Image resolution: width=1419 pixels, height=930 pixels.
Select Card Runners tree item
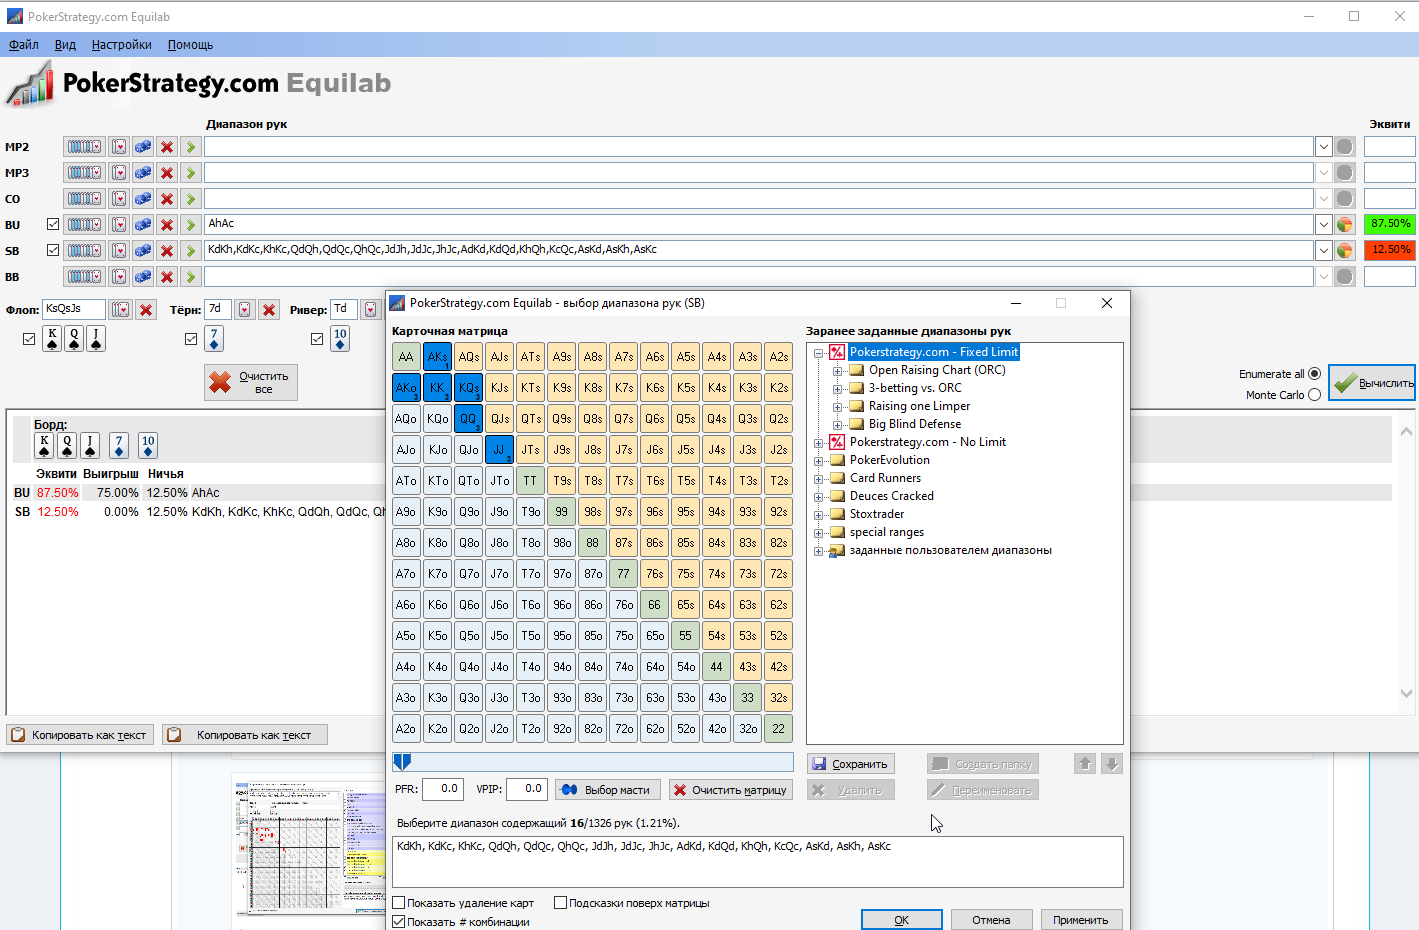pyautogui.click(x=885, y=478)
